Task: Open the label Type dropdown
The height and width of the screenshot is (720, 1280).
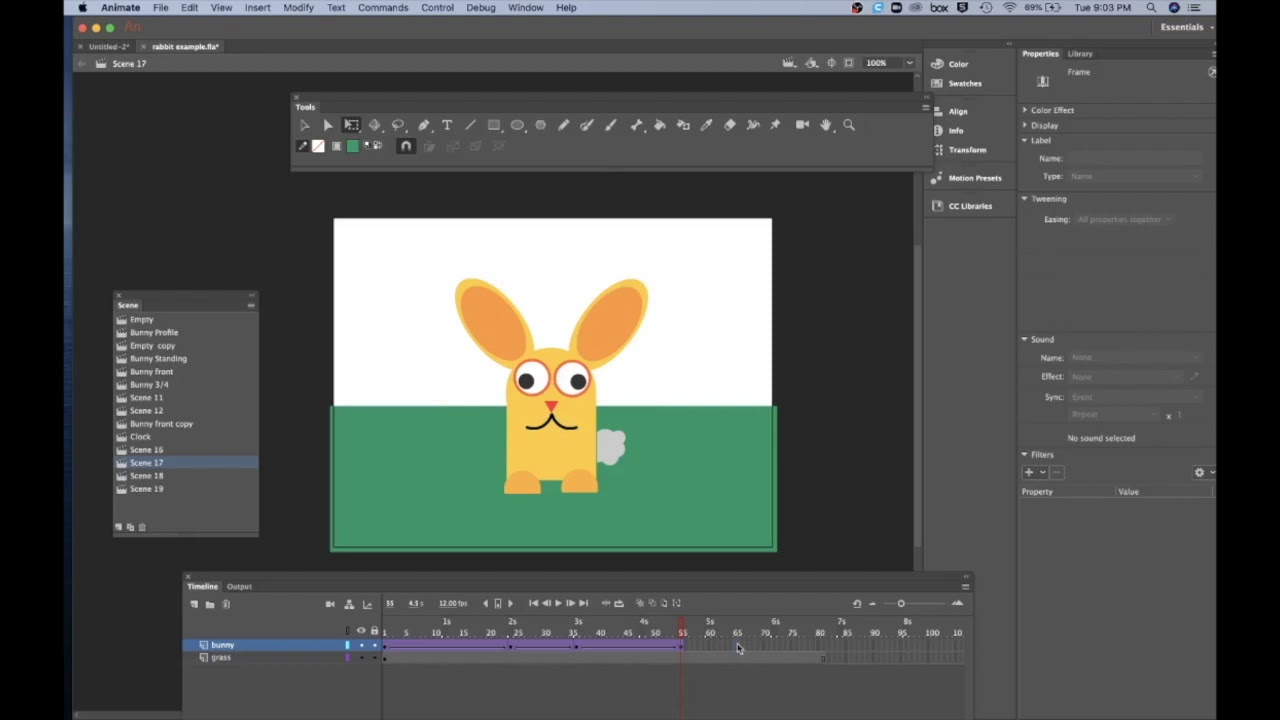Action: pos(1134,177)
